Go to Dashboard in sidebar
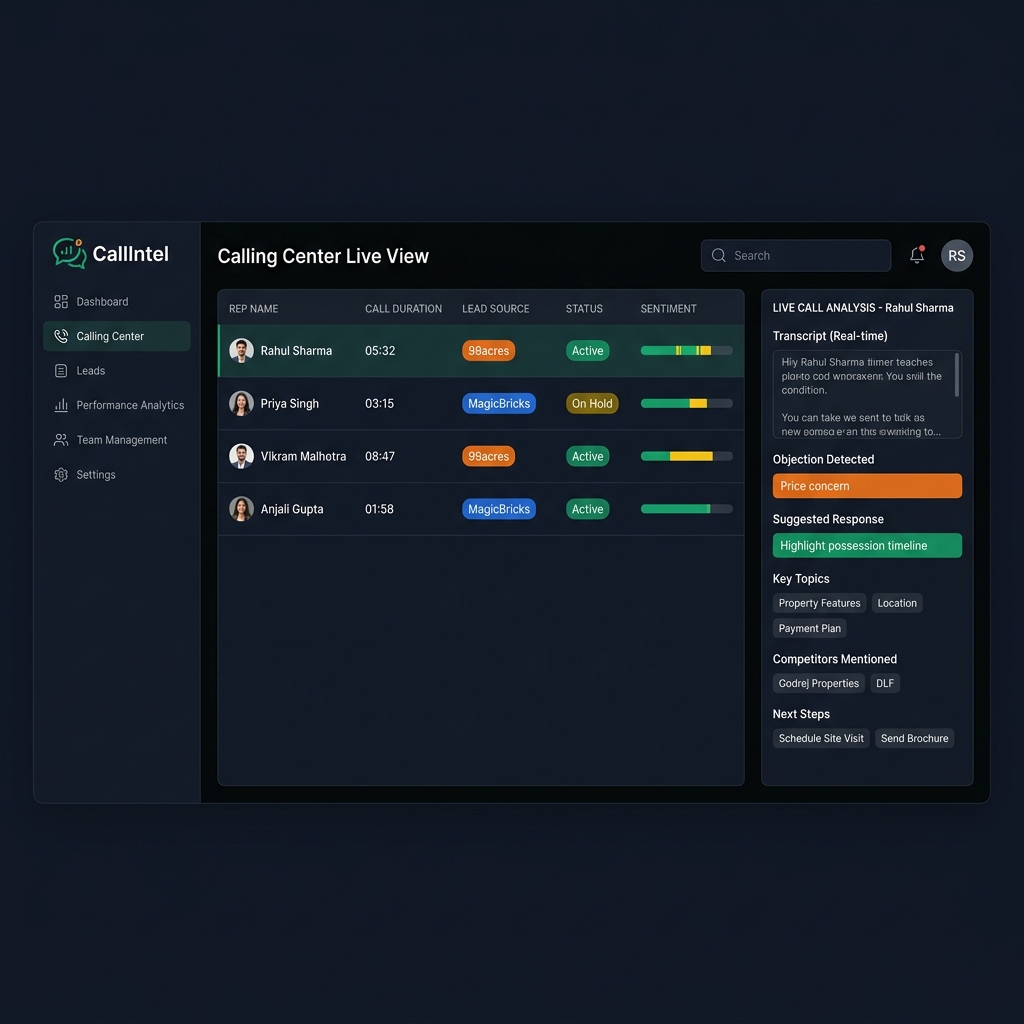The width and height of the screenshot is (1024, 1024). coord(117,302)
